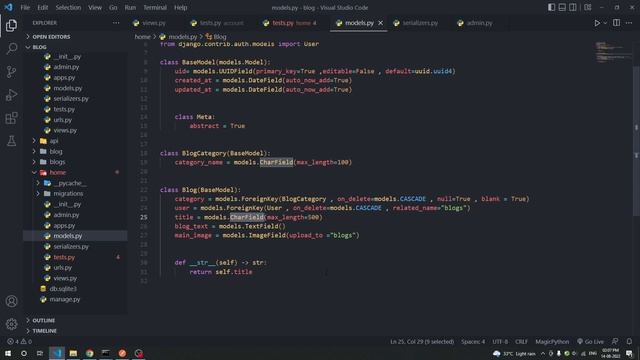
Task: Click the Blog class breadcrumb
Action: point(216,37)
